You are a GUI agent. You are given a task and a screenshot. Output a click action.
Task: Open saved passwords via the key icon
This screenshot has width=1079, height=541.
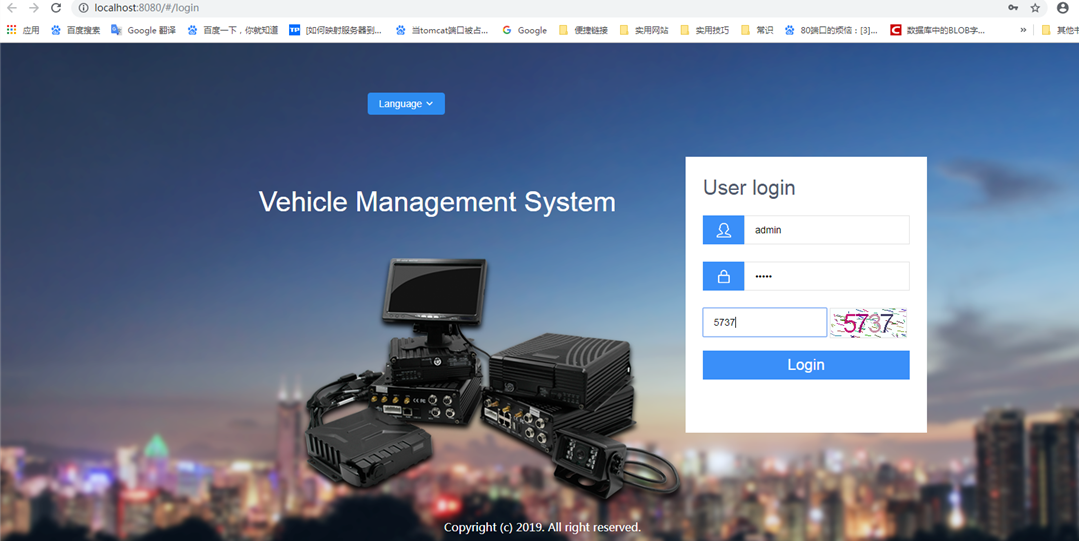(x=1013, y=8)
